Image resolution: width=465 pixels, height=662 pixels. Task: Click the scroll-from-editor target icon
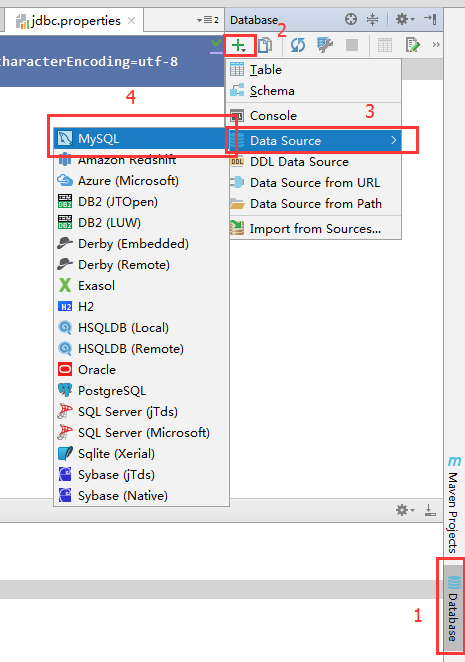[351, 19]
